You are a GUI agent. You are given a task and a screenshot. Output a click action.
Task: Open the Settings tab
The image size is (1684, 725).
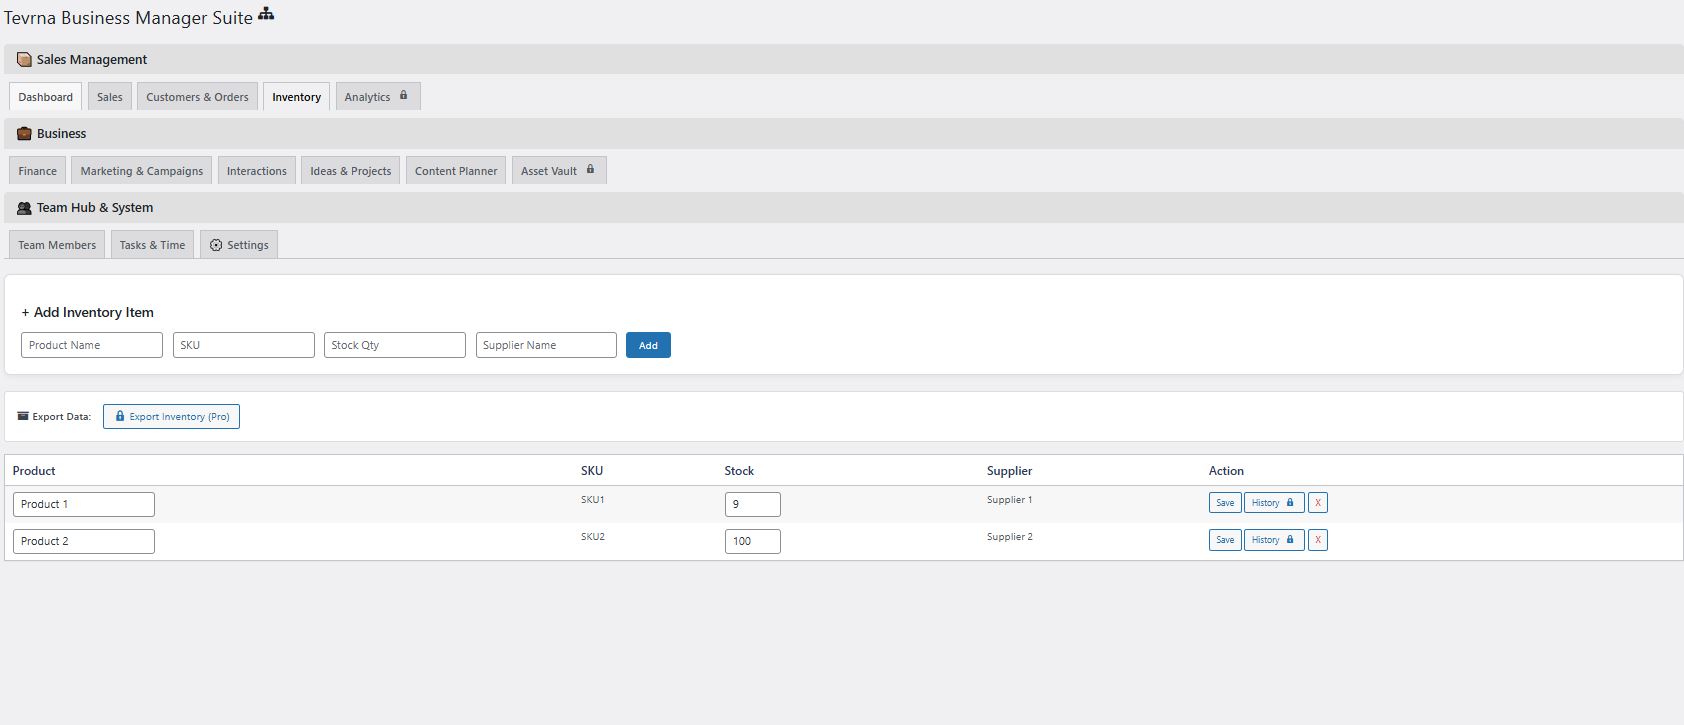(x=239, y=245)
